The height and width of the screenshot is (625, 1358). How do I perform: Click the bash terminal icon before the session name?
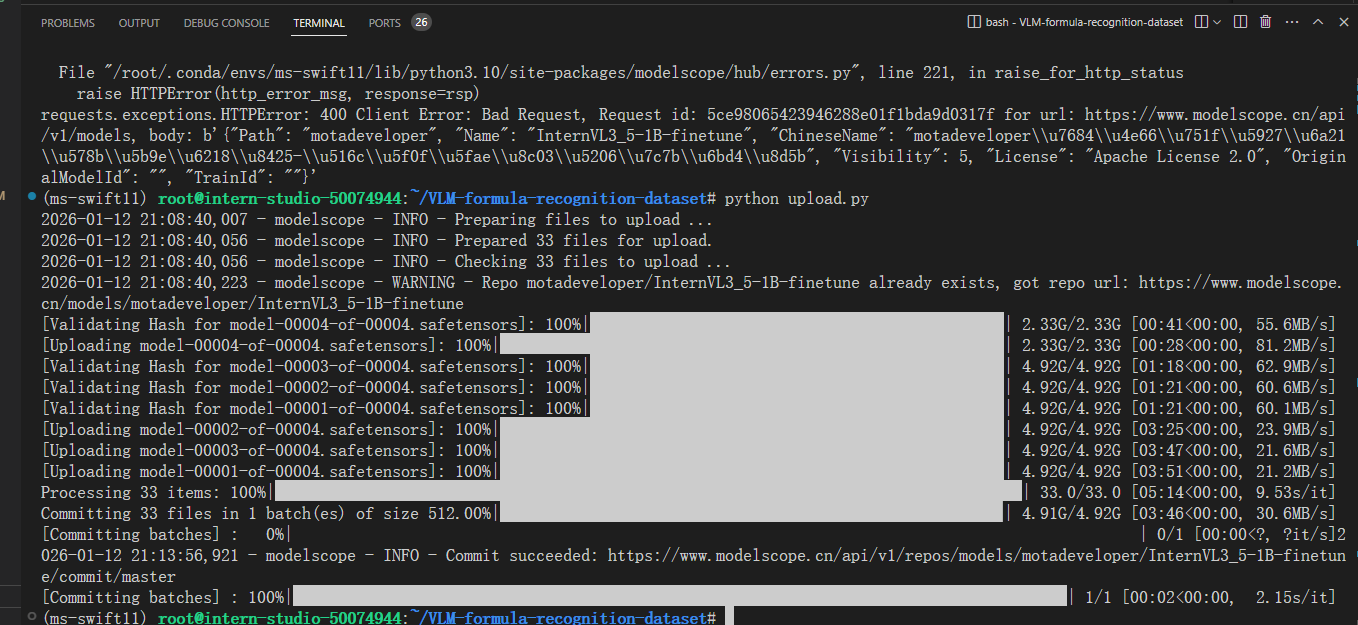click(975, 22)
